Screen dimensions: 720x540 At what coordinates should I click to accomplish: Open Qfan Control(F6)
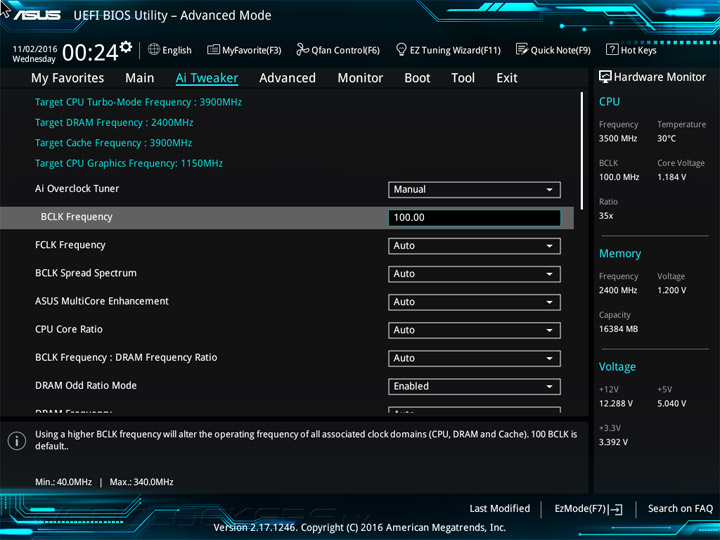point(338,50)
